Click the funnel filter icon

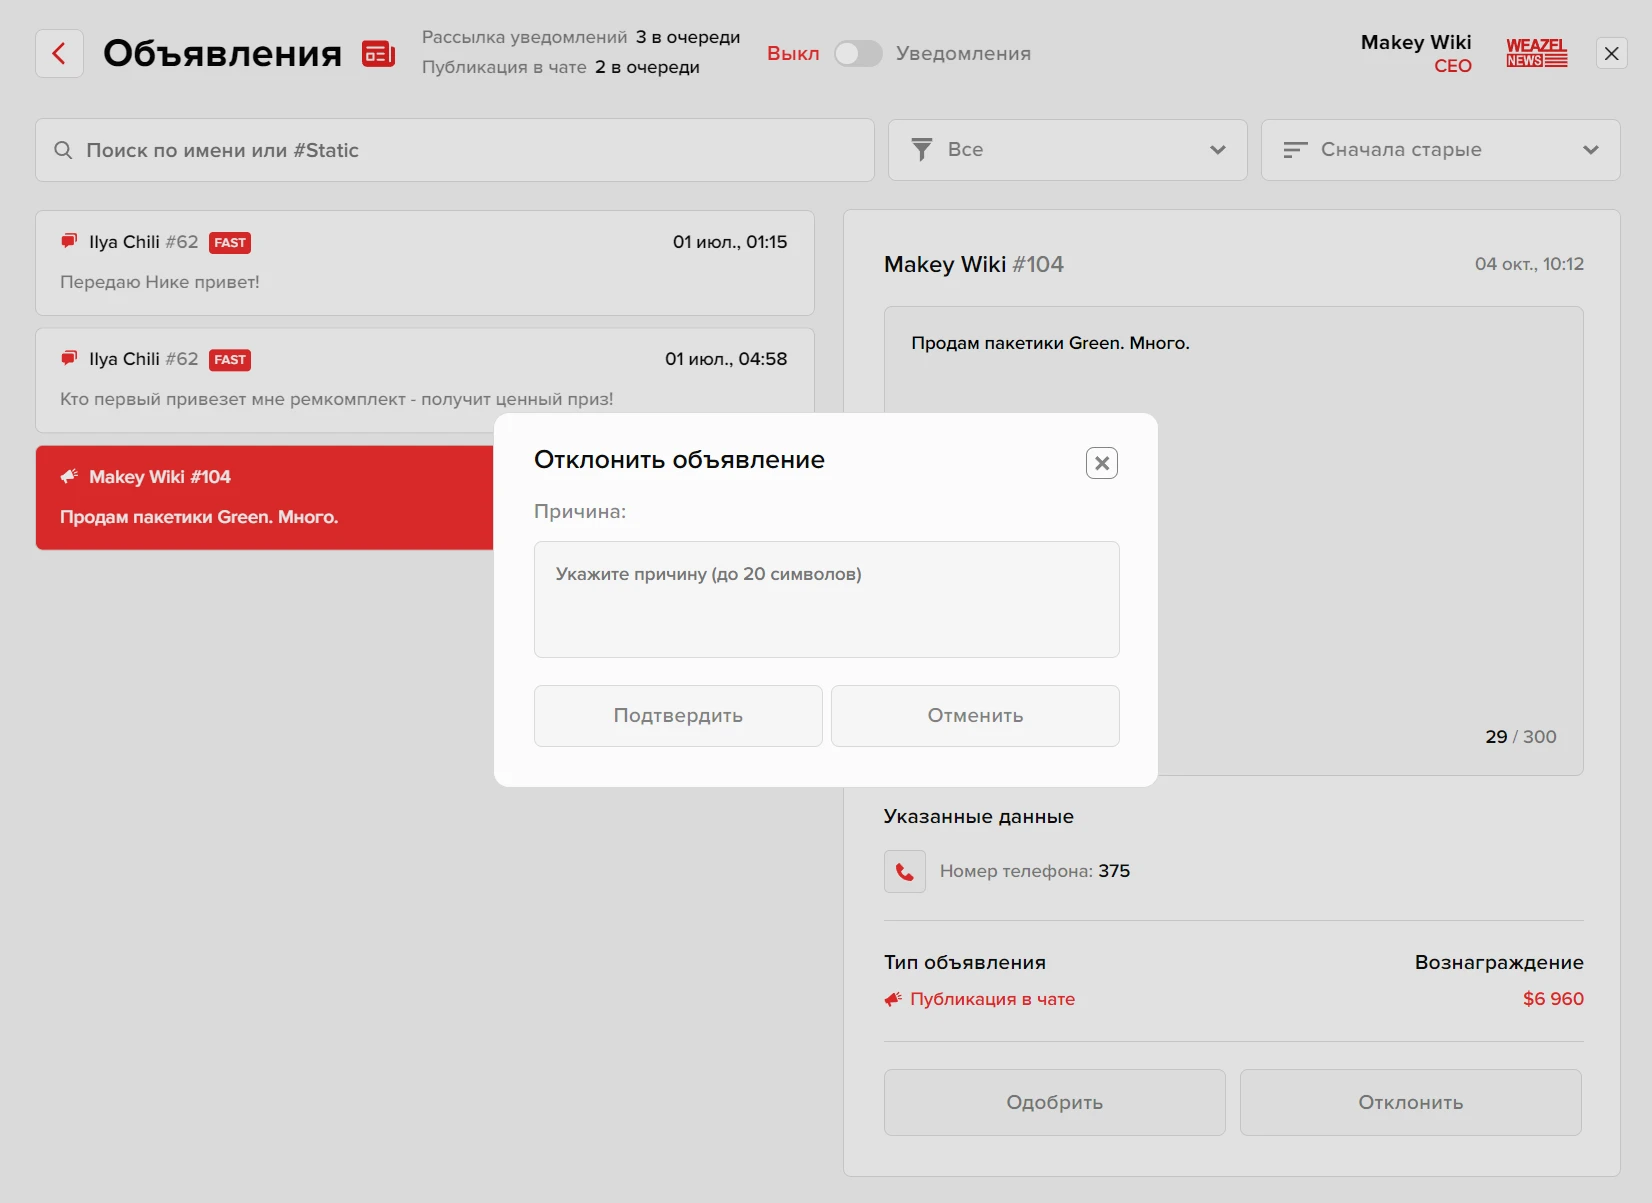tap(921, 150)
